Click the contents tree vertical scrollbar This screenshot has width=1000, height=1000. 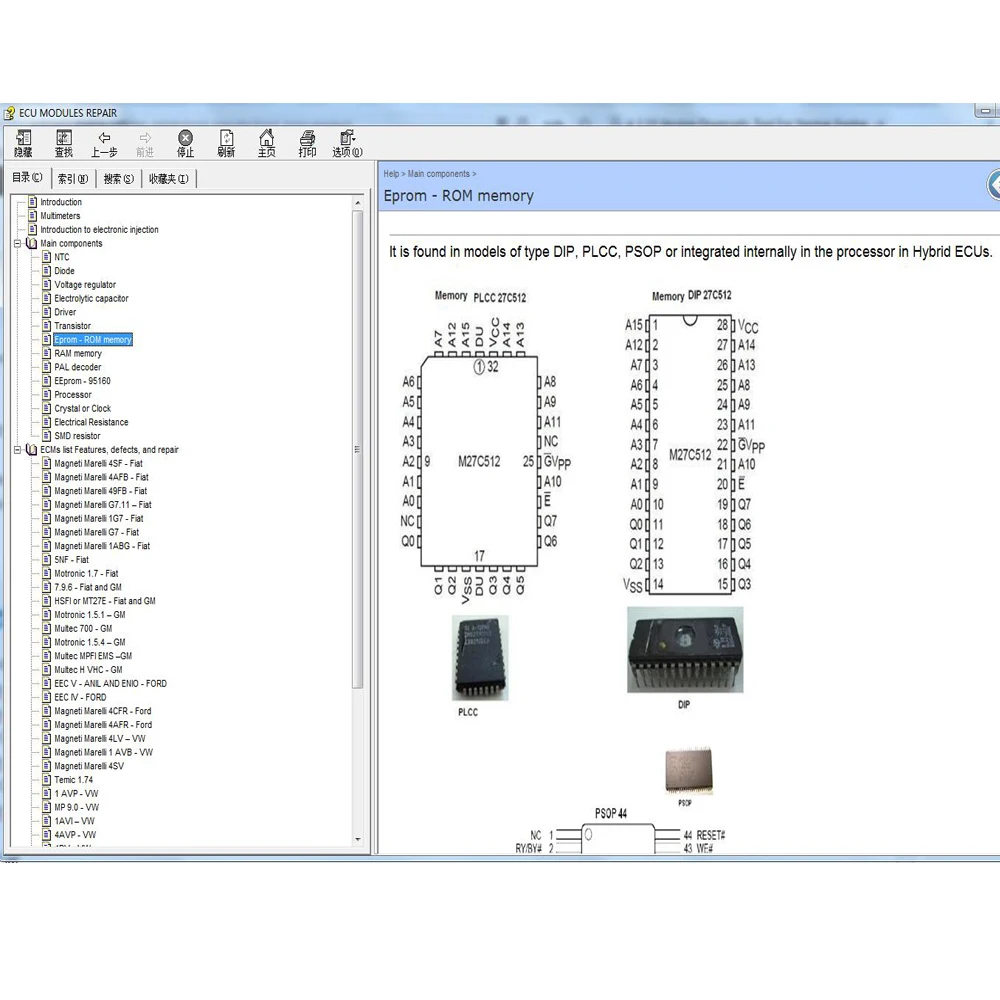(358, 450)
